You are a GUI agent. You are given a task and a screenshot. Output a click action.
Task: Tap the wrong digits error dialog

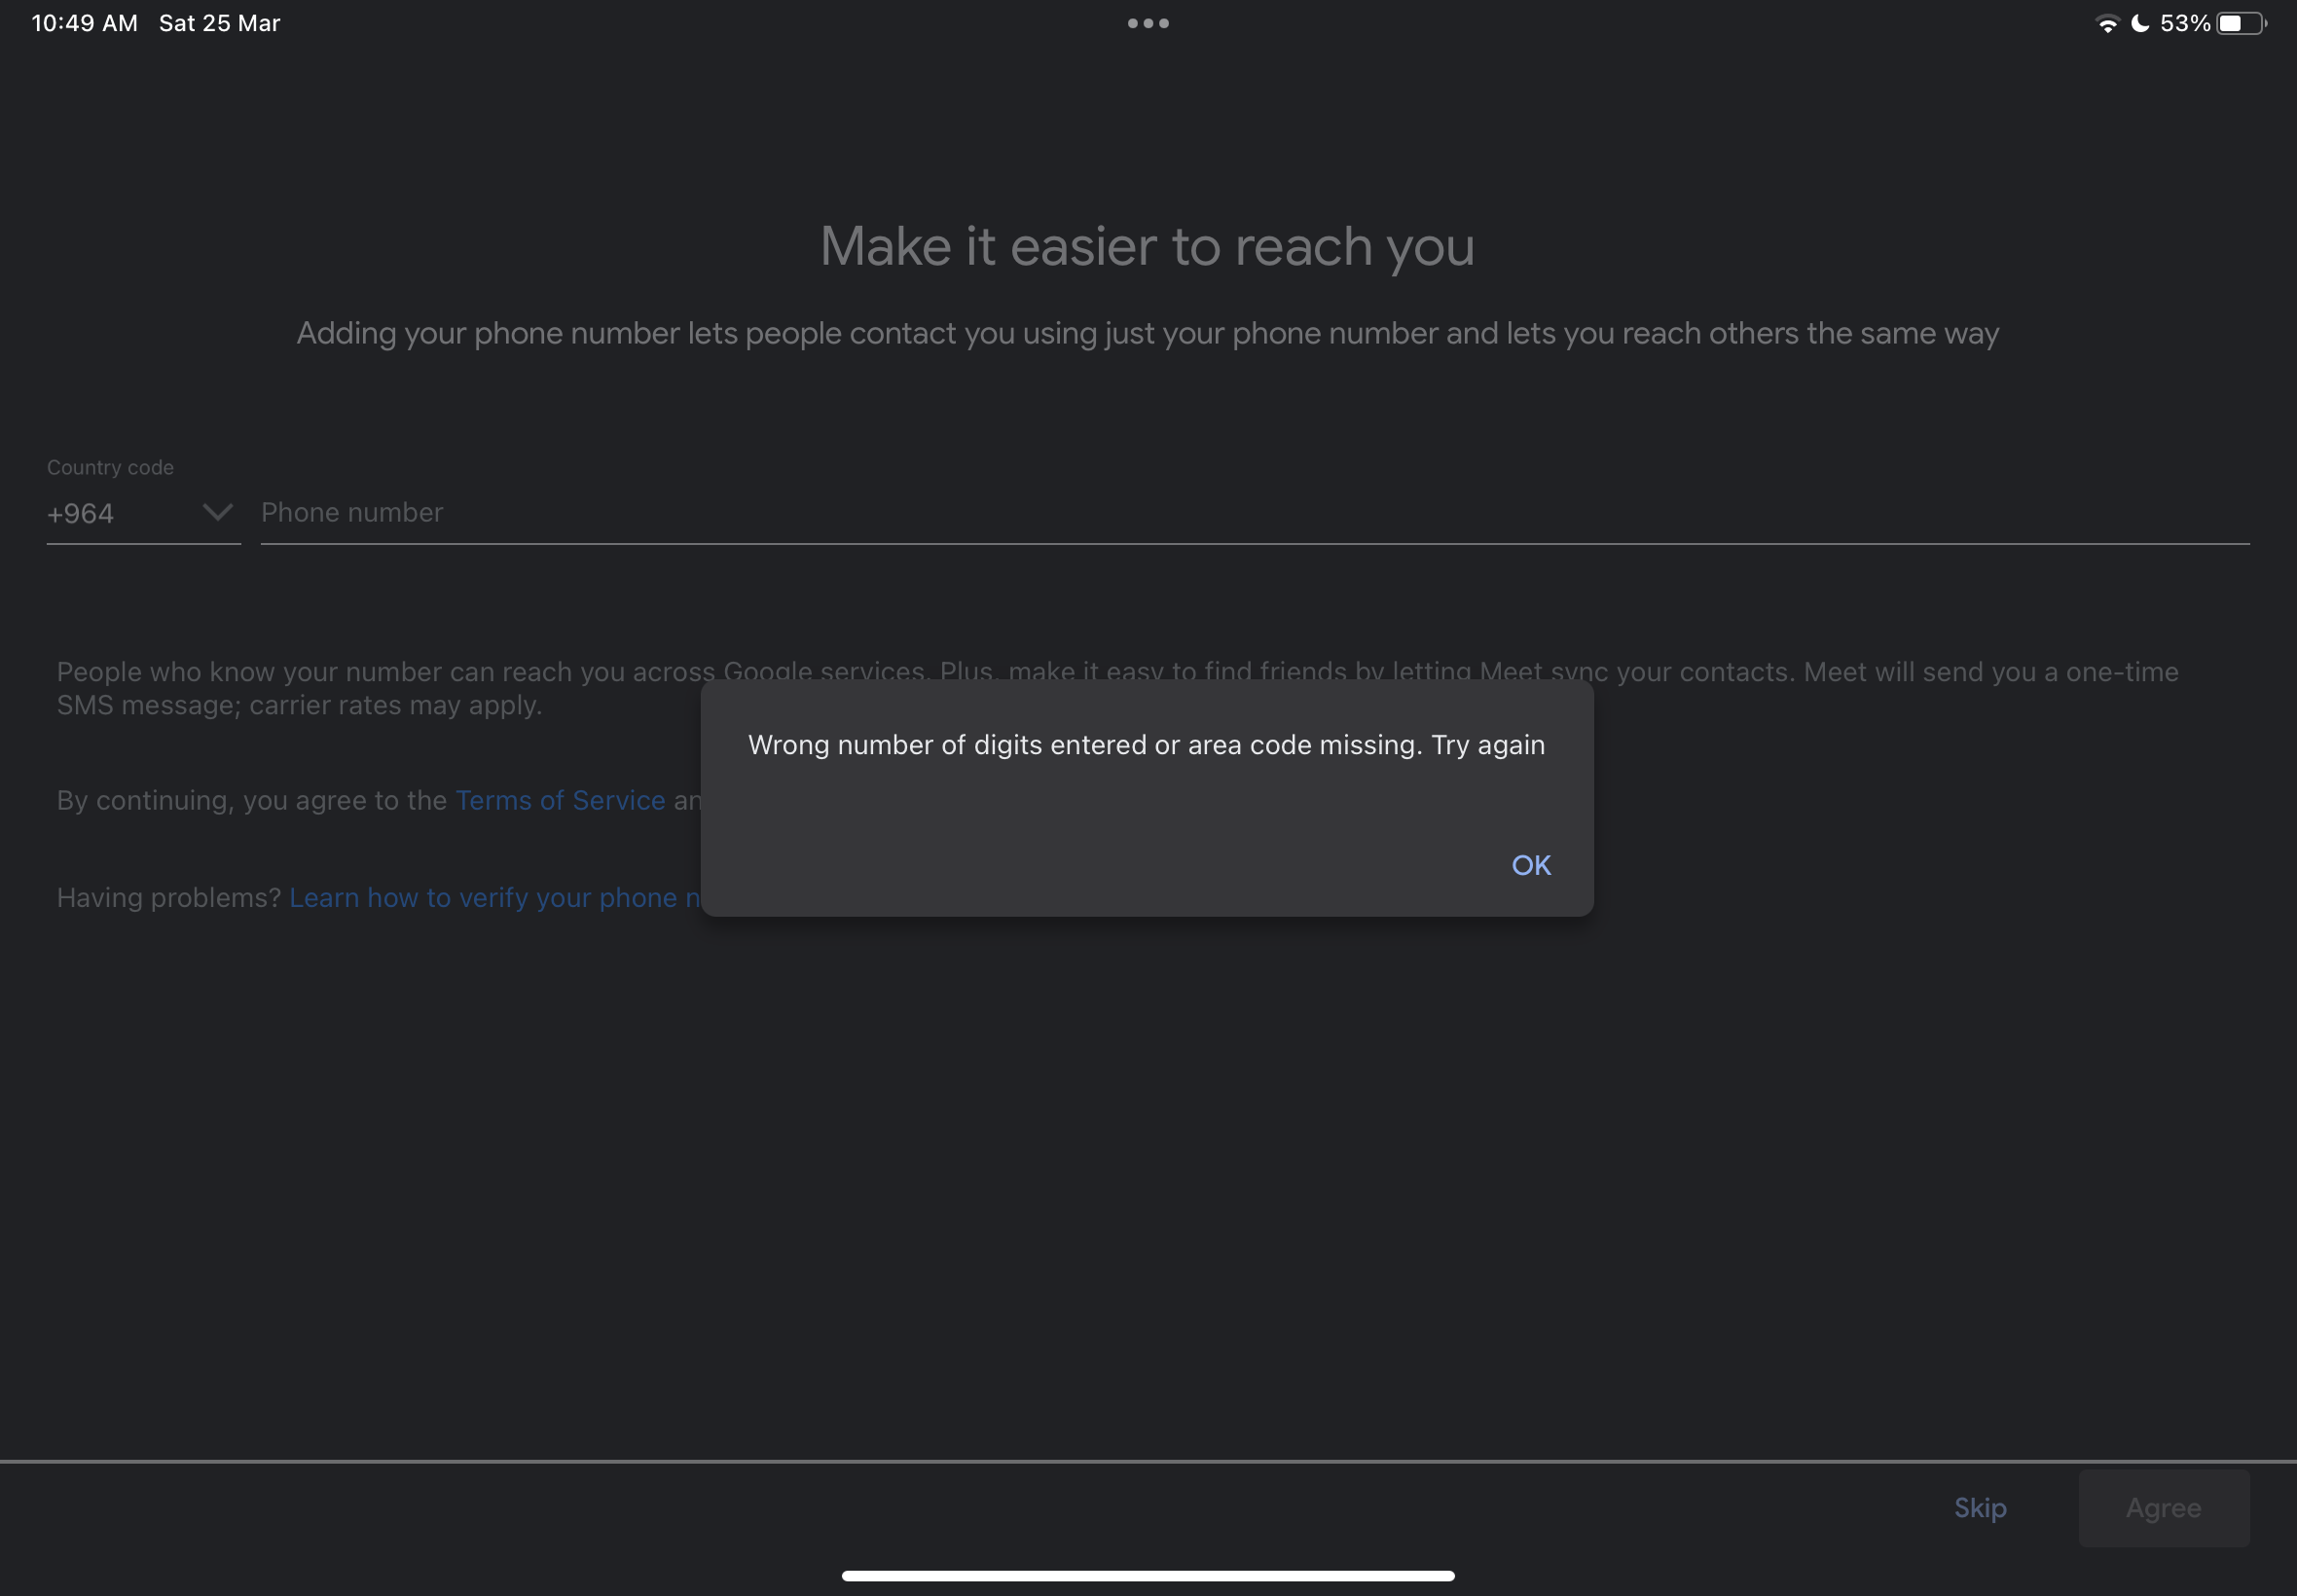pyautogui.click(x=1146, y=744)
